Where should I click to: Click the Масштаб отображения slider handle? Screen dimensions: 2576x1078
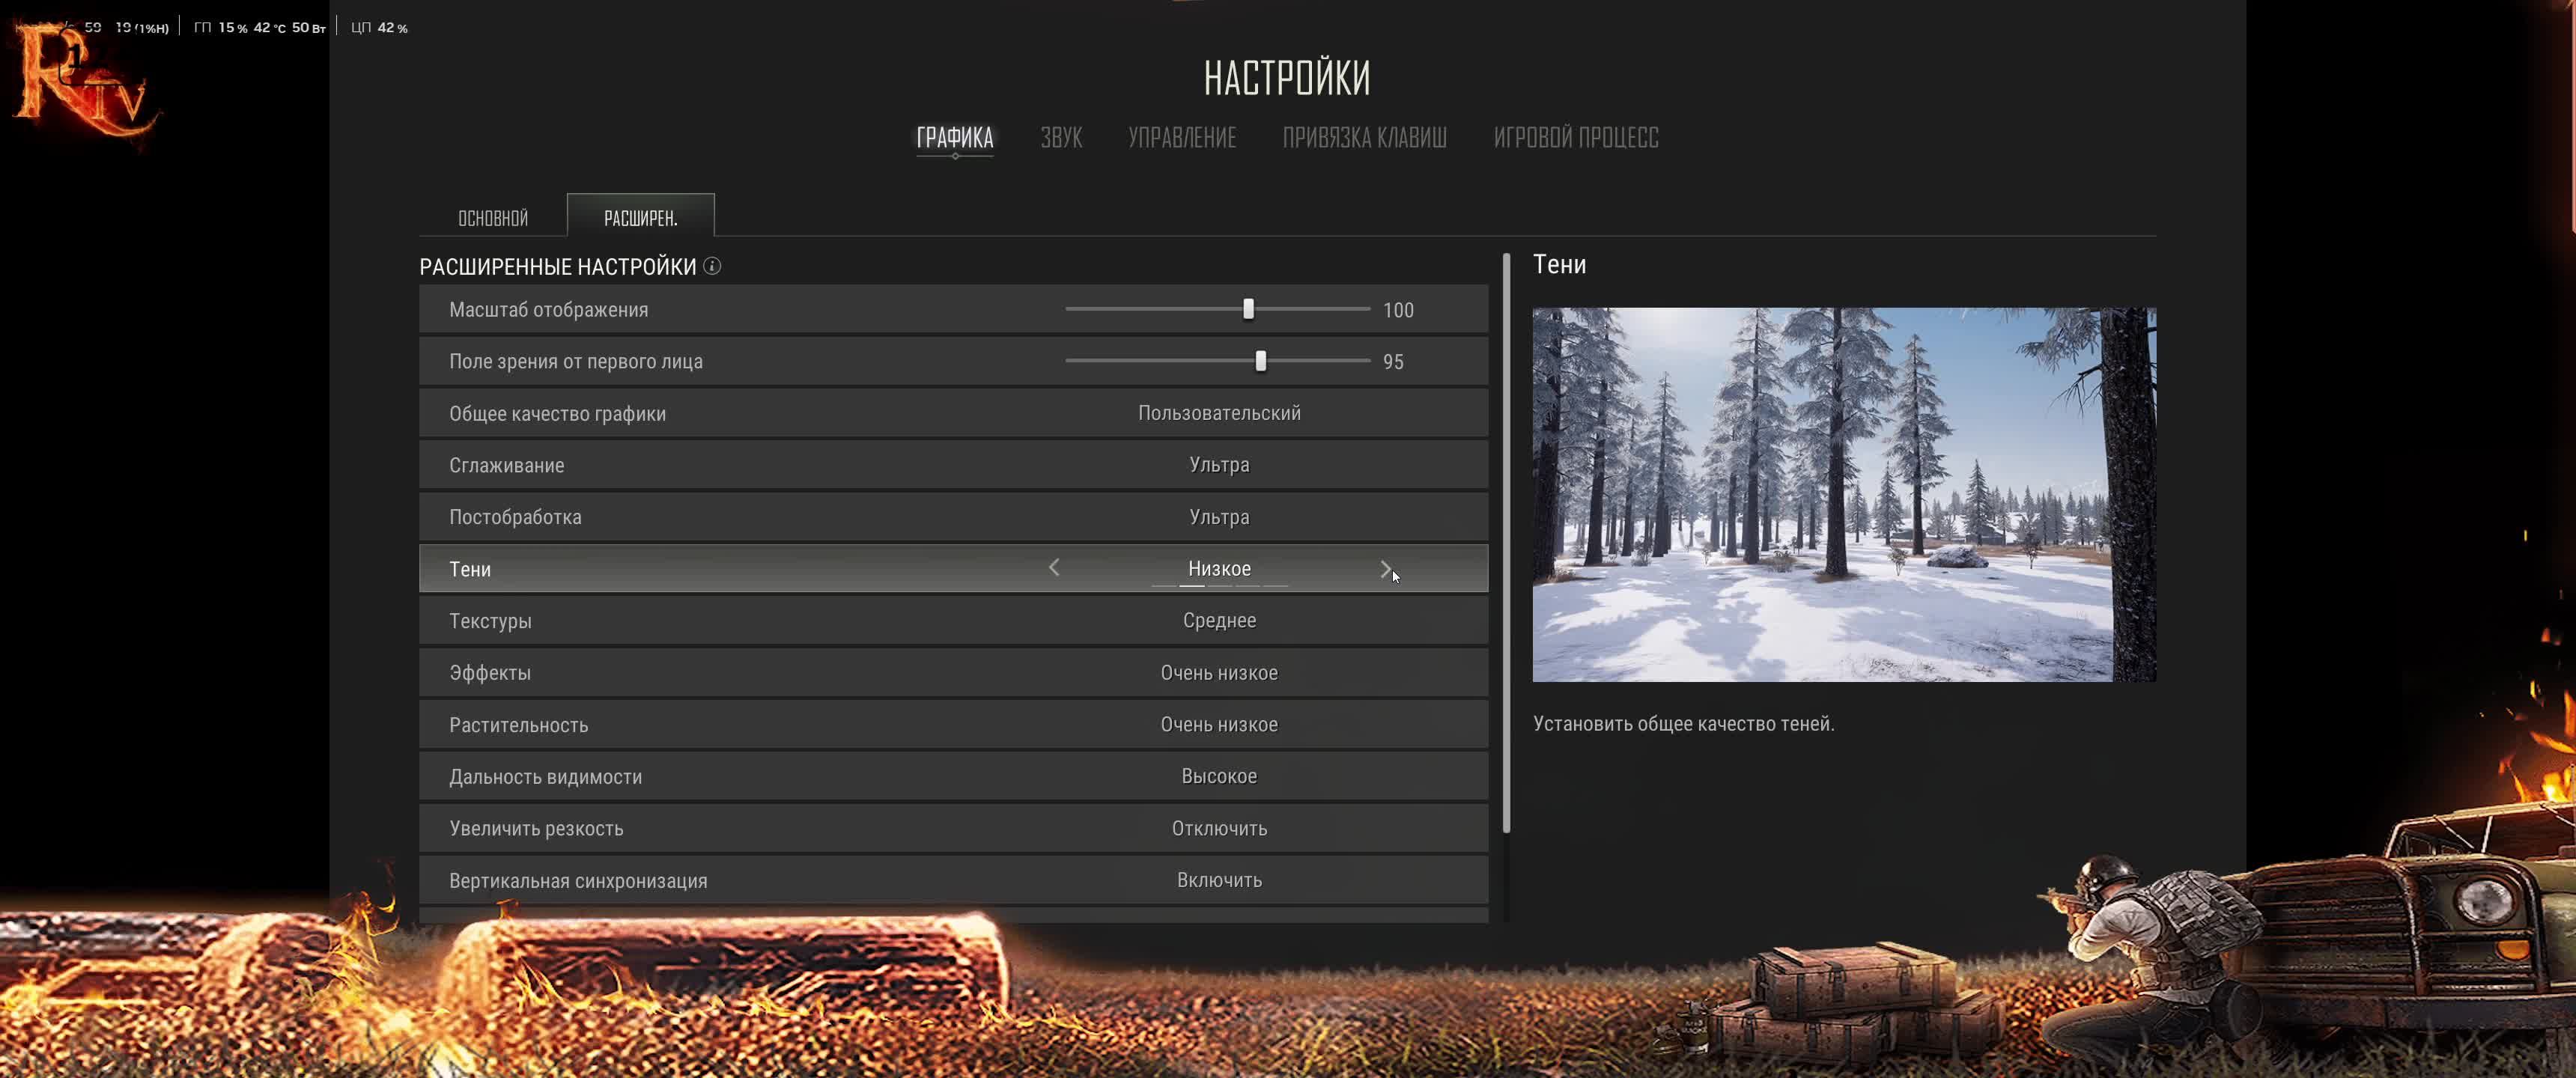click(x=1248, y=309)
